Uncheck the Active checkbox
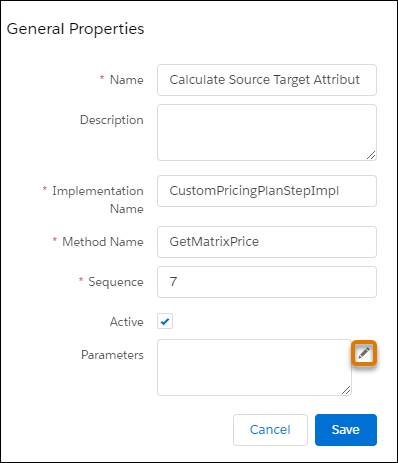 coord(165,321)
